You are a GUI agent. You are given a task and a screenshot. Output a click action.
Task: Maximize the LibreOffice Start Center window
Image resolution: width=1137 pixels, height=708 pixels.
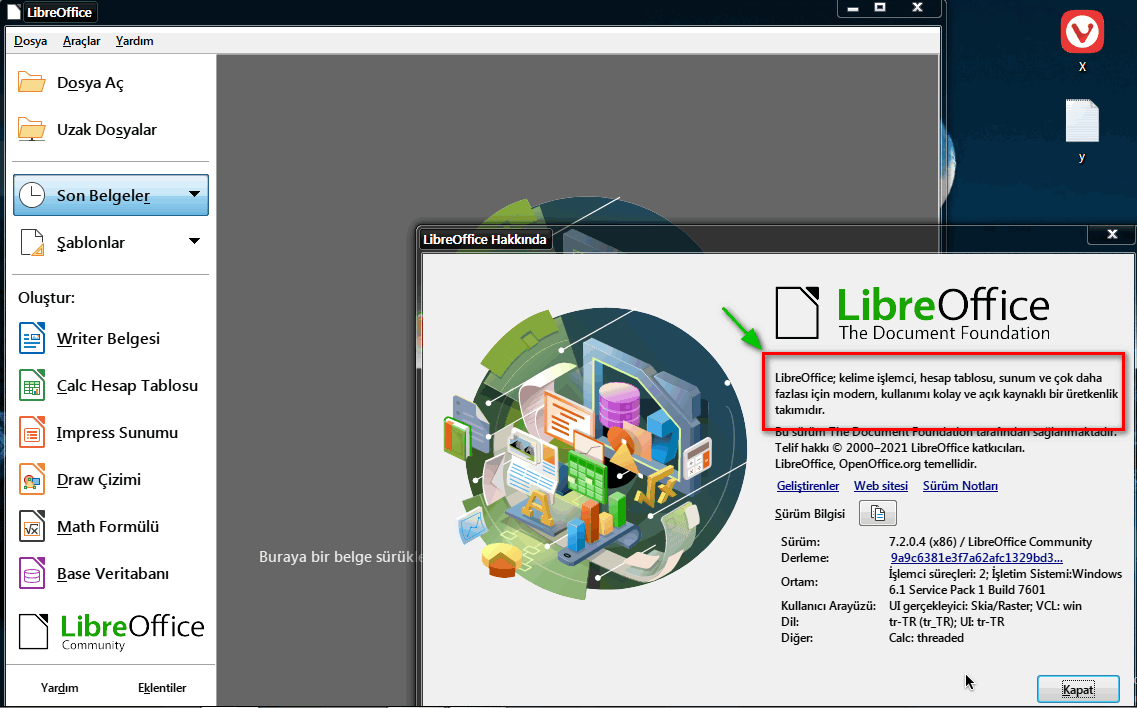tap(880, 7)
